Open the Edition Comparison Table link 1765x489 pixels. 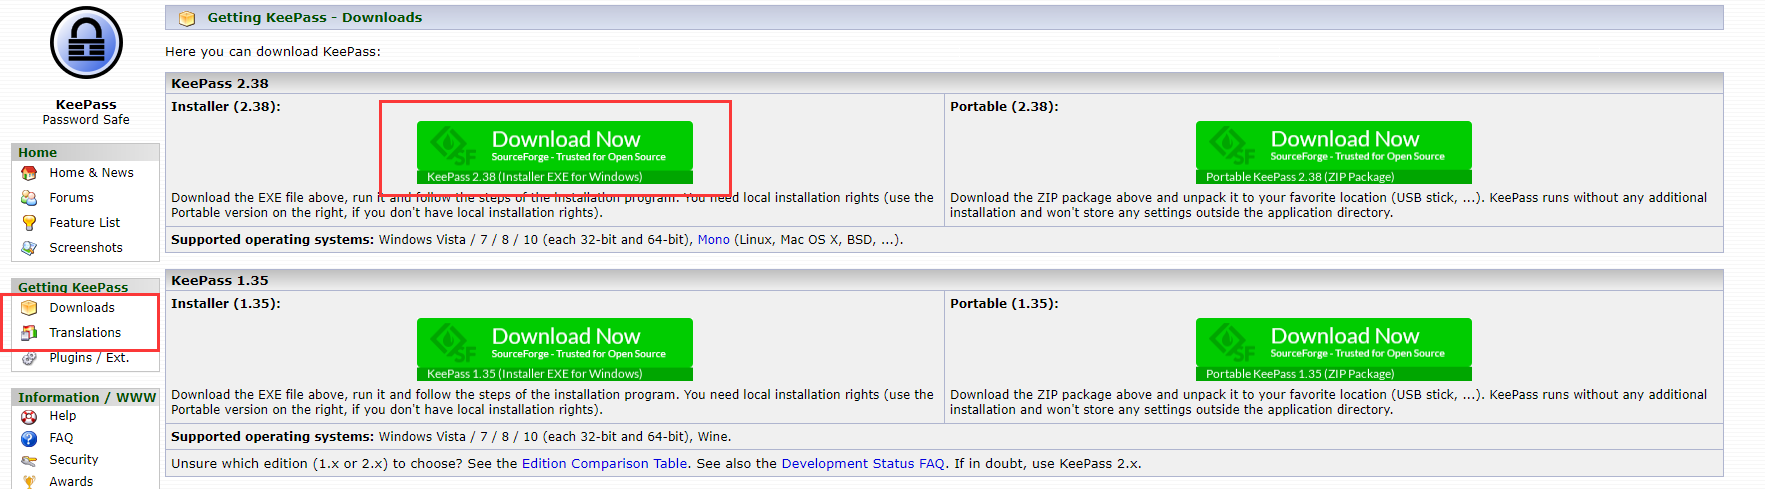coord(604,464)
